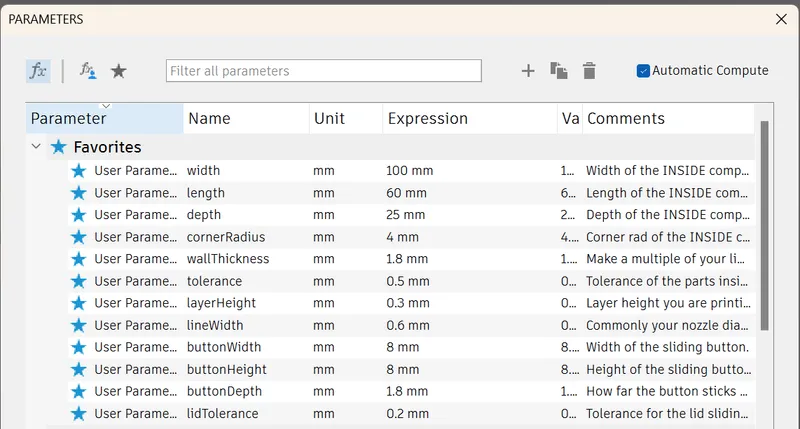
Task: Click the Favorites group star icon
Action: click(59, 147)
